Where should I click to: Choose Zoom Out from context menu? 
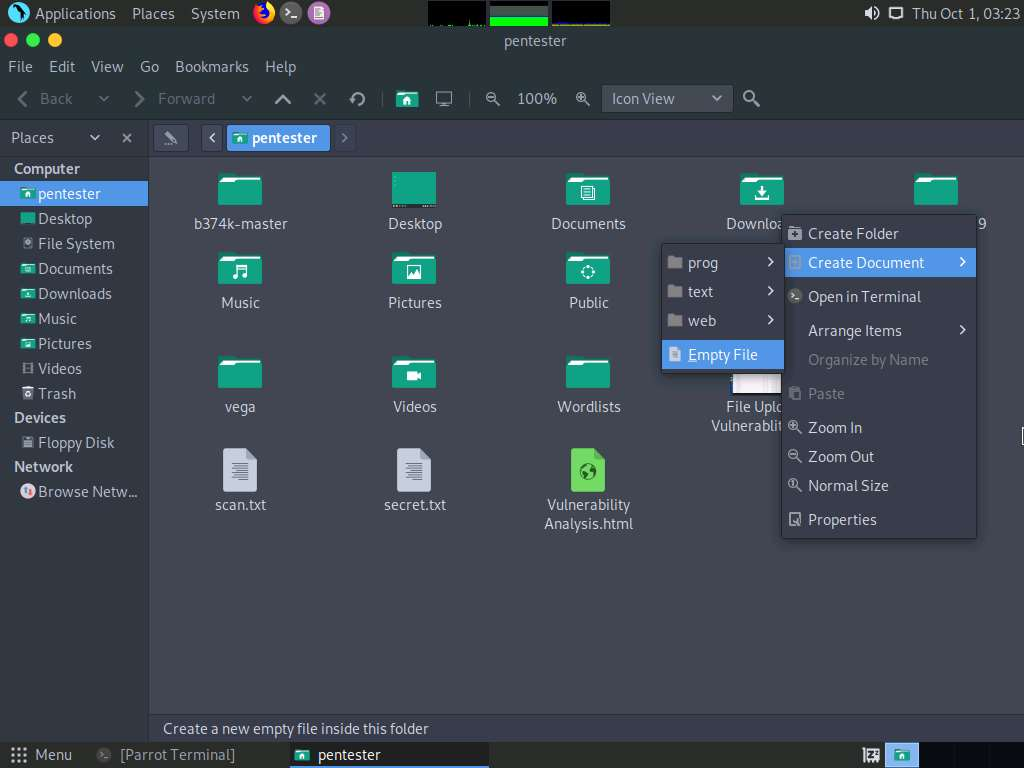tap(879, 456)
